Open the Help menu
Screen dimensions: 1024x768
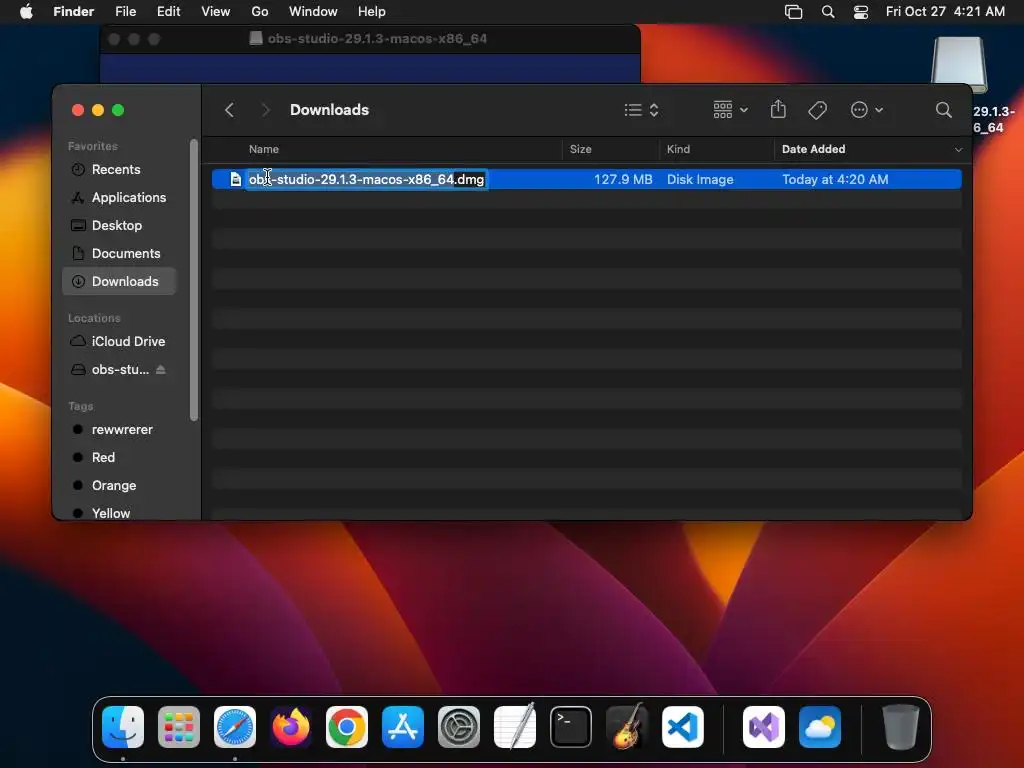pyautogui.click(x=372, y=12)
